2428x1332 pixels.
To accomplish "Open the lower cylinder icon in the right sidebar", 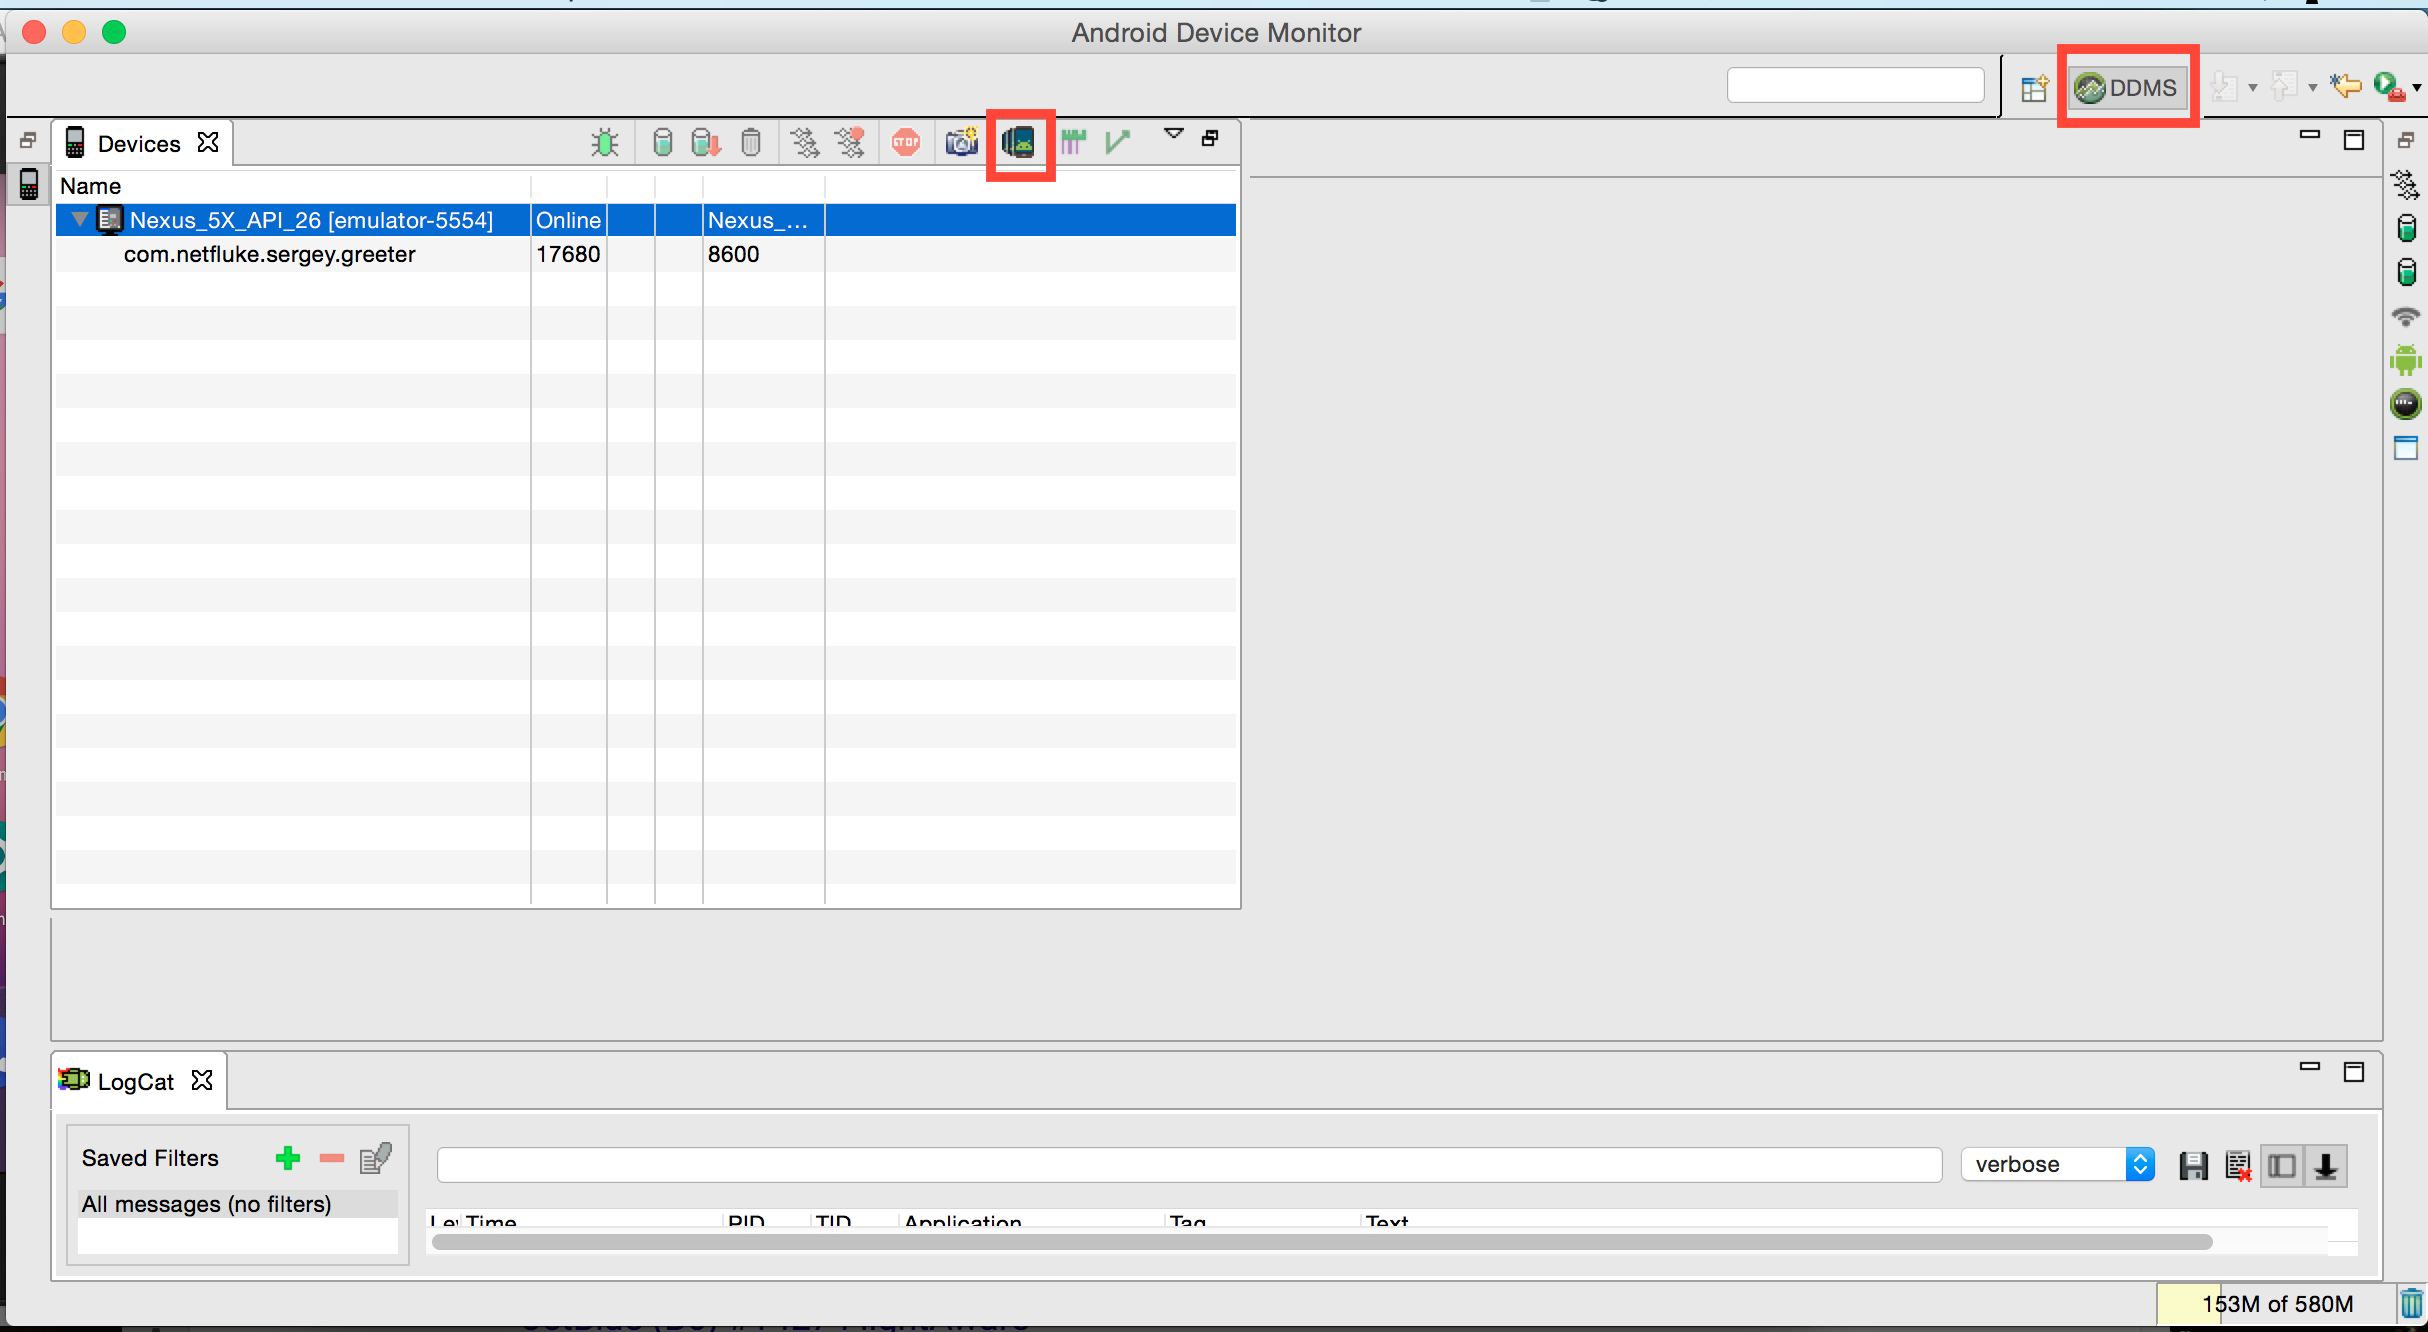I will pos(2406,272).
